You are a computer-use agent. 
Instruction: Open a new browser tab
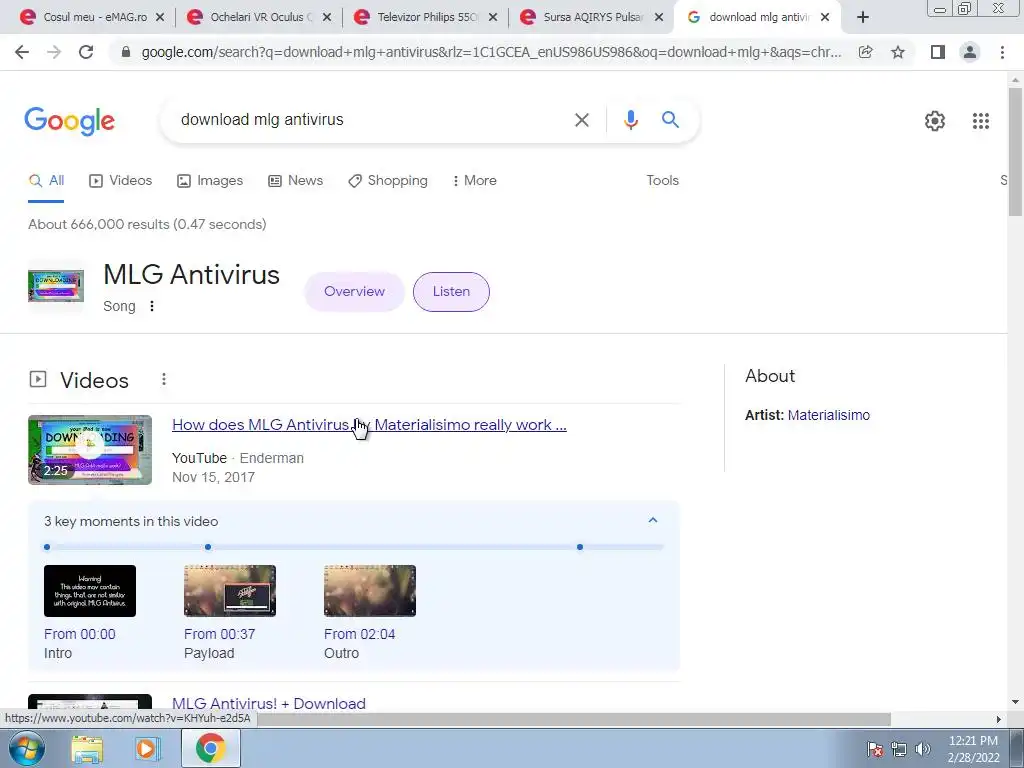pyautogui.click(x=863, y=18)
